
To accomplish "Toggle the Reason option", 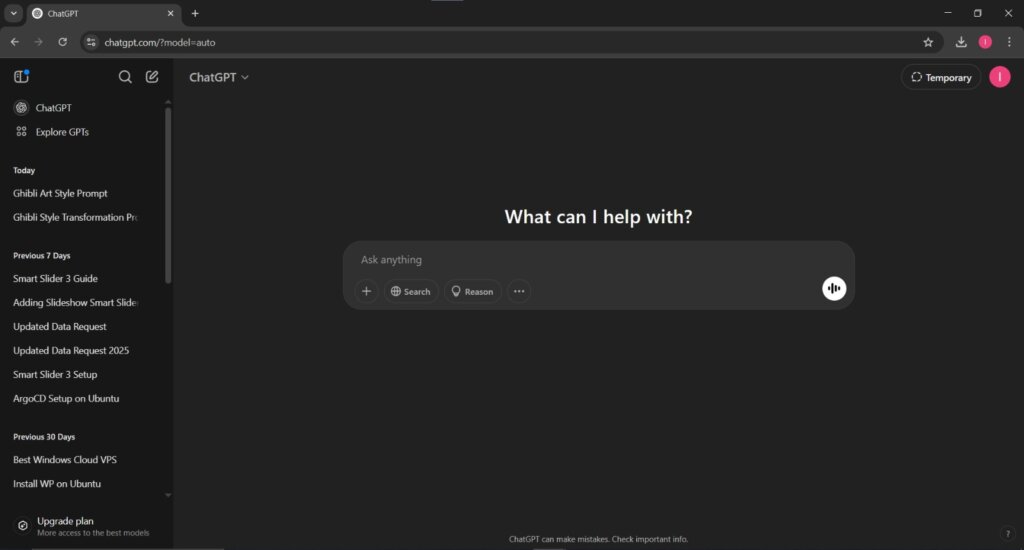I will pos(472,291).
